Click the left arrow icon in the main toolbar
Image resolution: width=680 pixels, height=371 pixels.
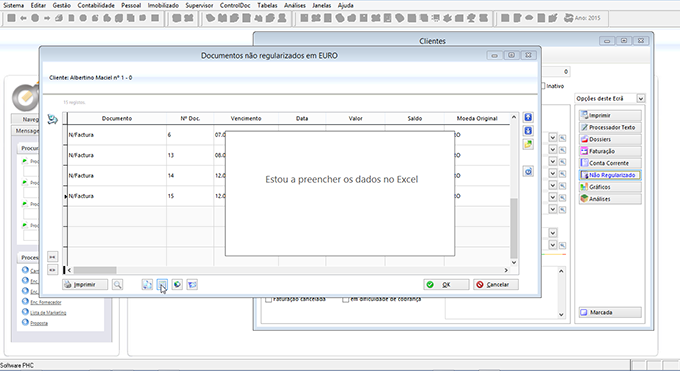pos(23,18)
